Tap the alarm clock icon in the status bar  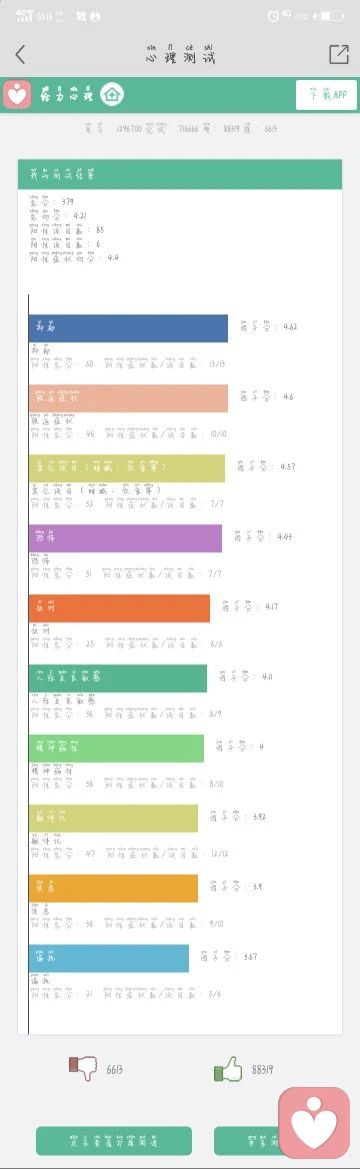274,16
